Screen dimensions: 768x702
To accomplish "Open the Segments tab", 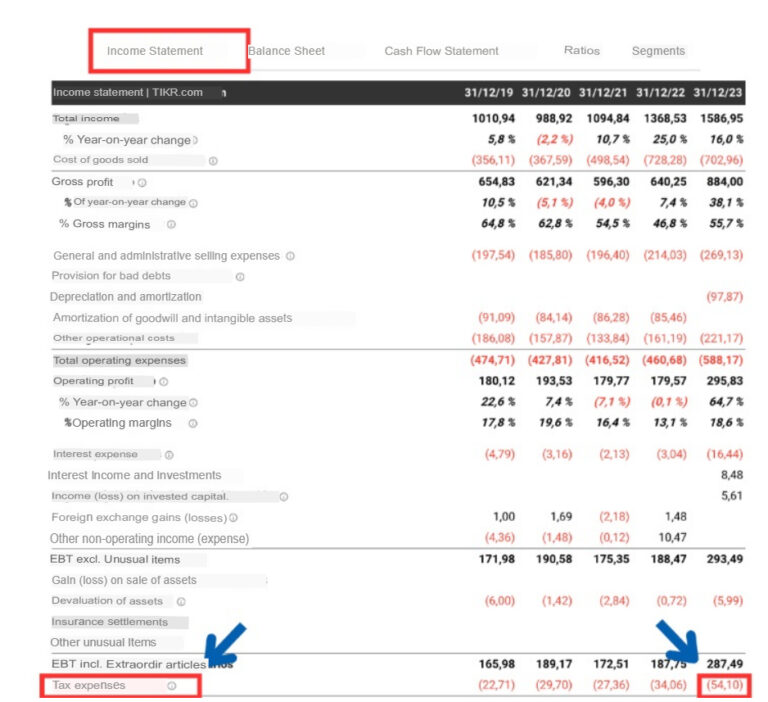I will [658, 51].
